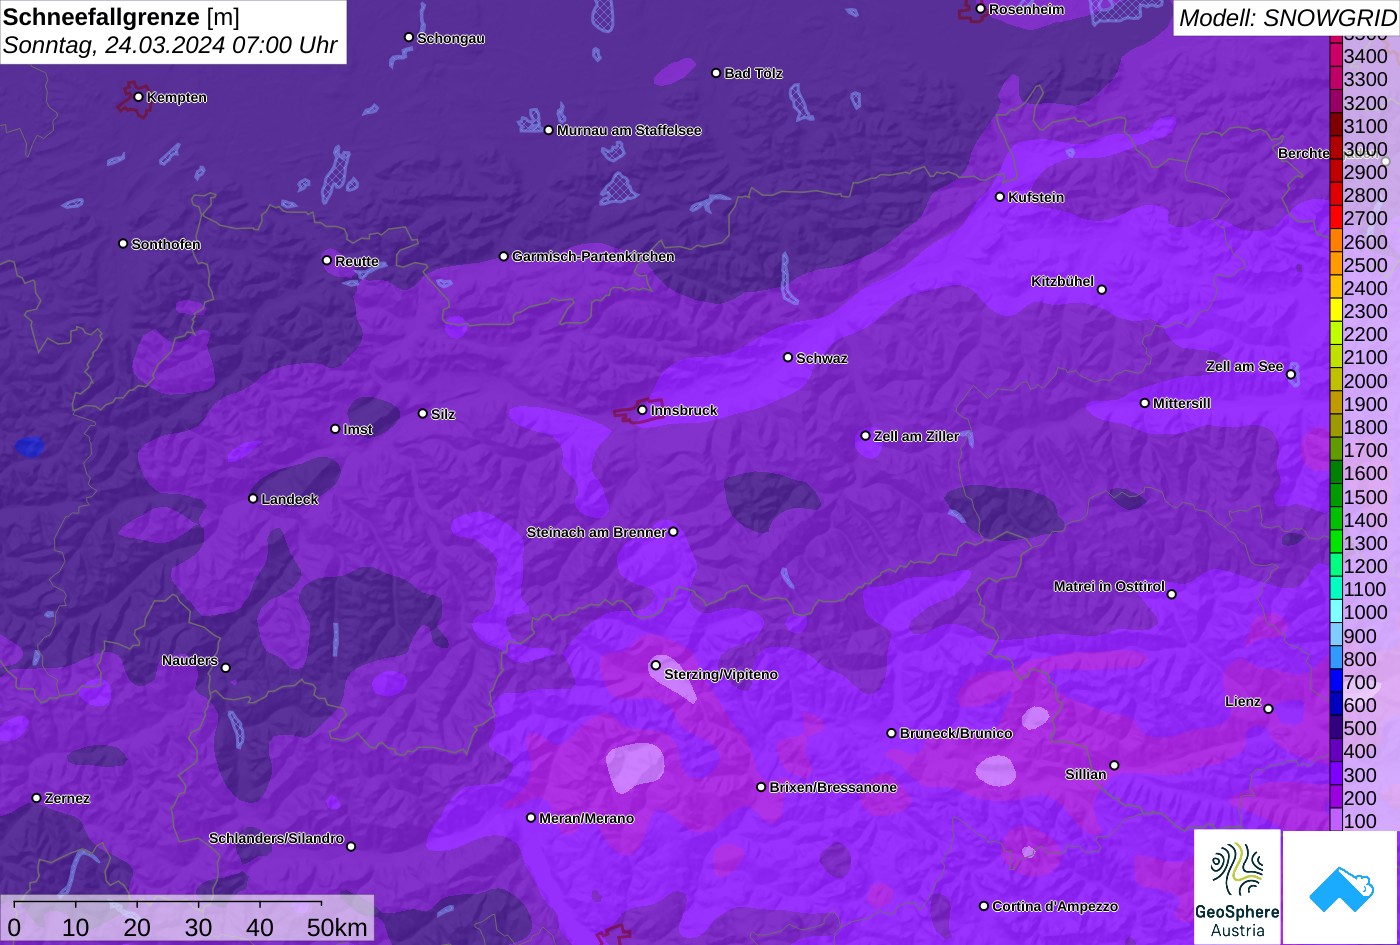Click the Kufstein map marker dot

tap(1000, 197)
